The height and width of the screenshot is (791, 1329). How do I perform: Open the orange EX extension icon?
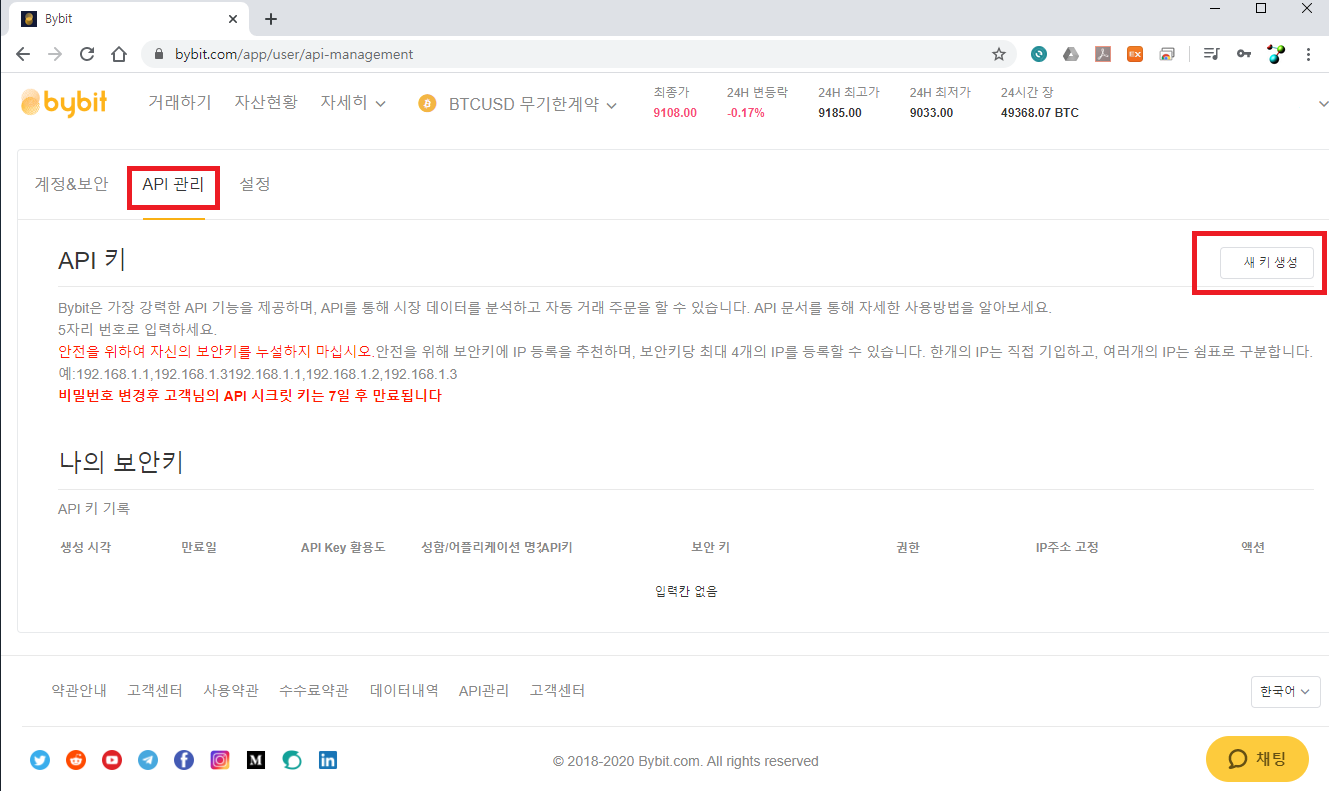[x=1135, y=54]
